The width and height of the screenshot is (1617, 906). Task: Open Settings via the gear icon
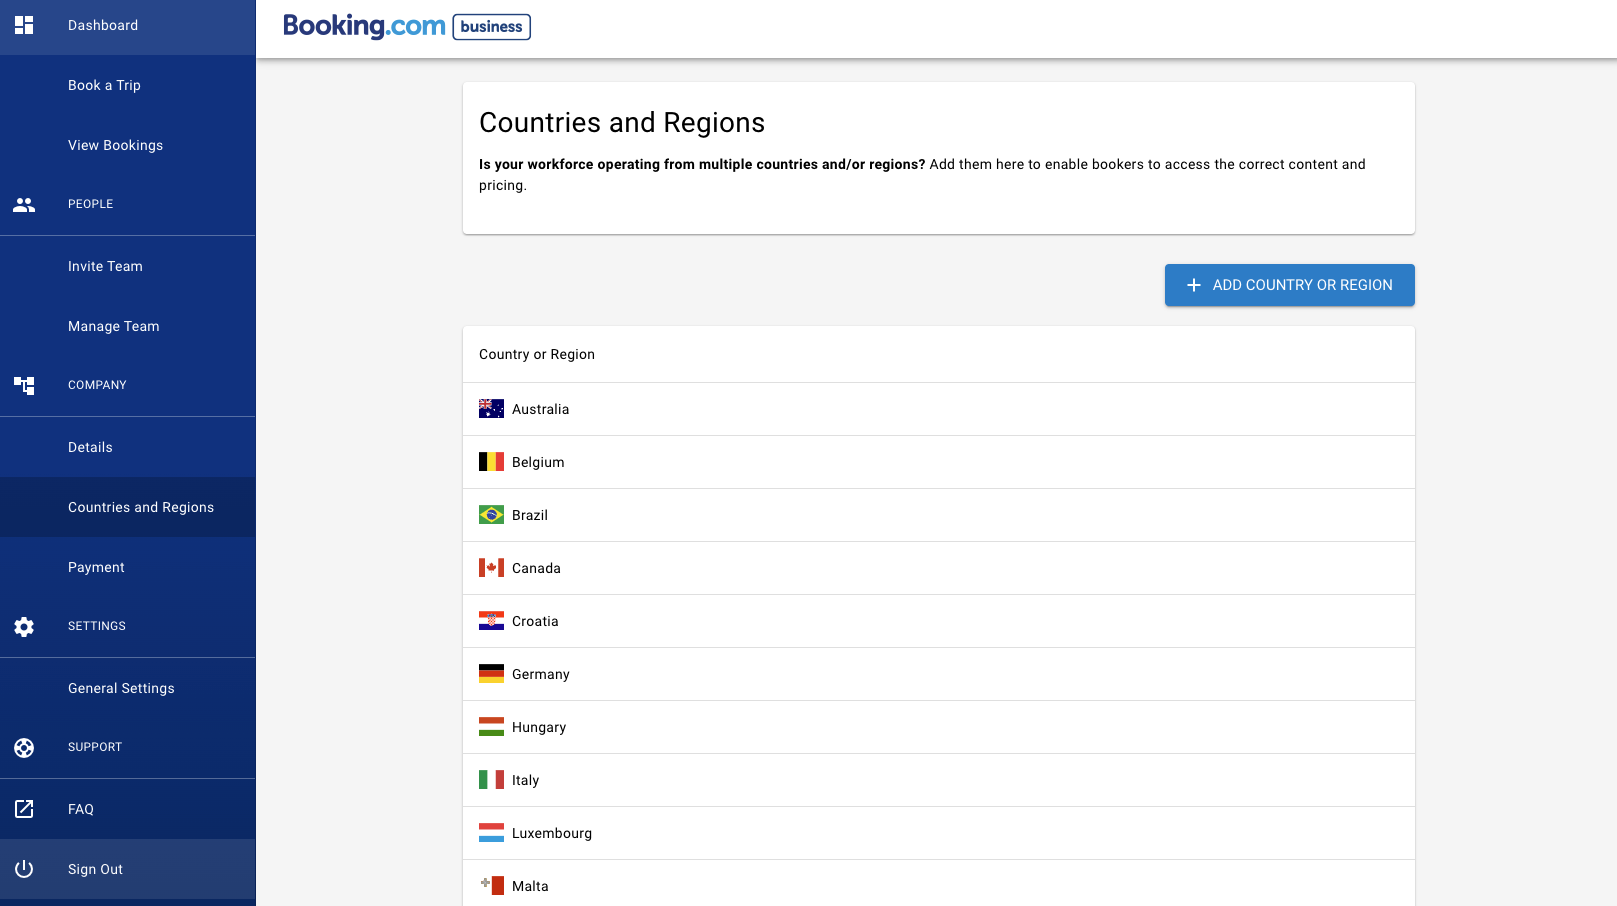(24, 627)
